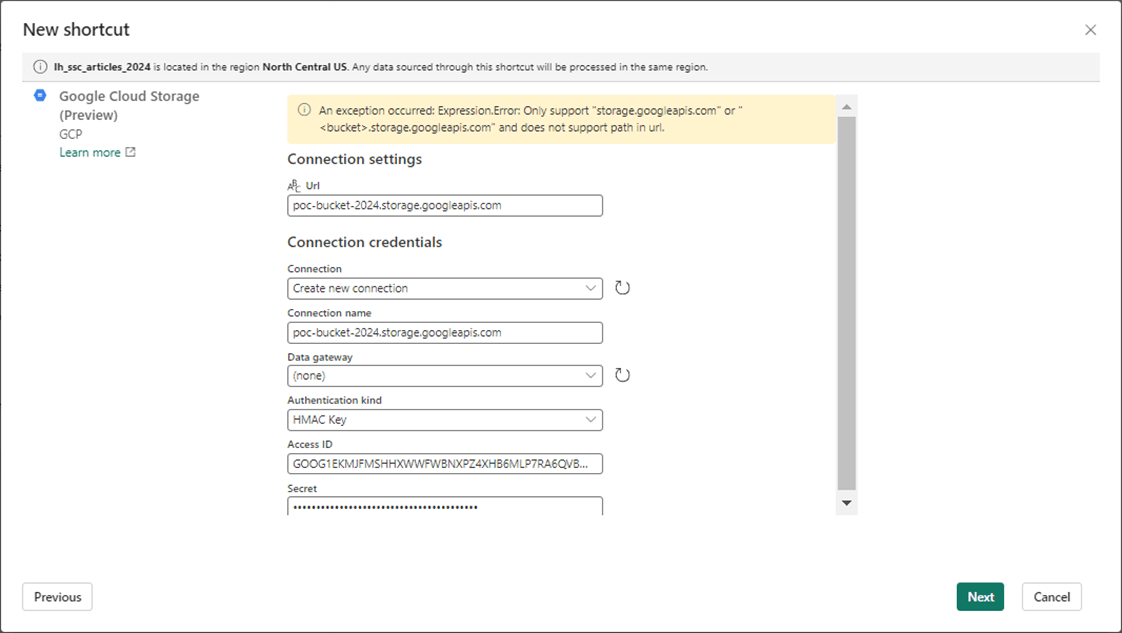
Task: Click the text type icon next to Url
Action: pyautogui.click(x=294, y=186)
